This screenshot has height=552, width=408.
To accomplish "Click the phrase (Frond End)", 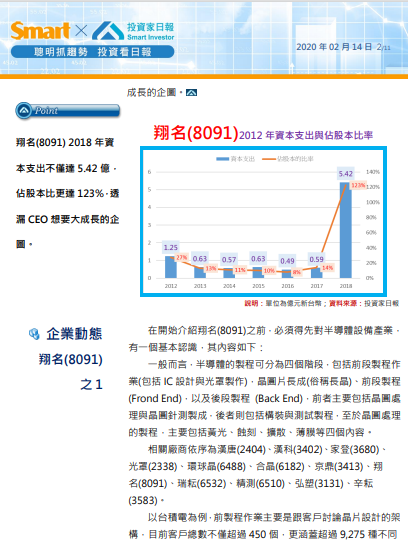I will [155, 399].
